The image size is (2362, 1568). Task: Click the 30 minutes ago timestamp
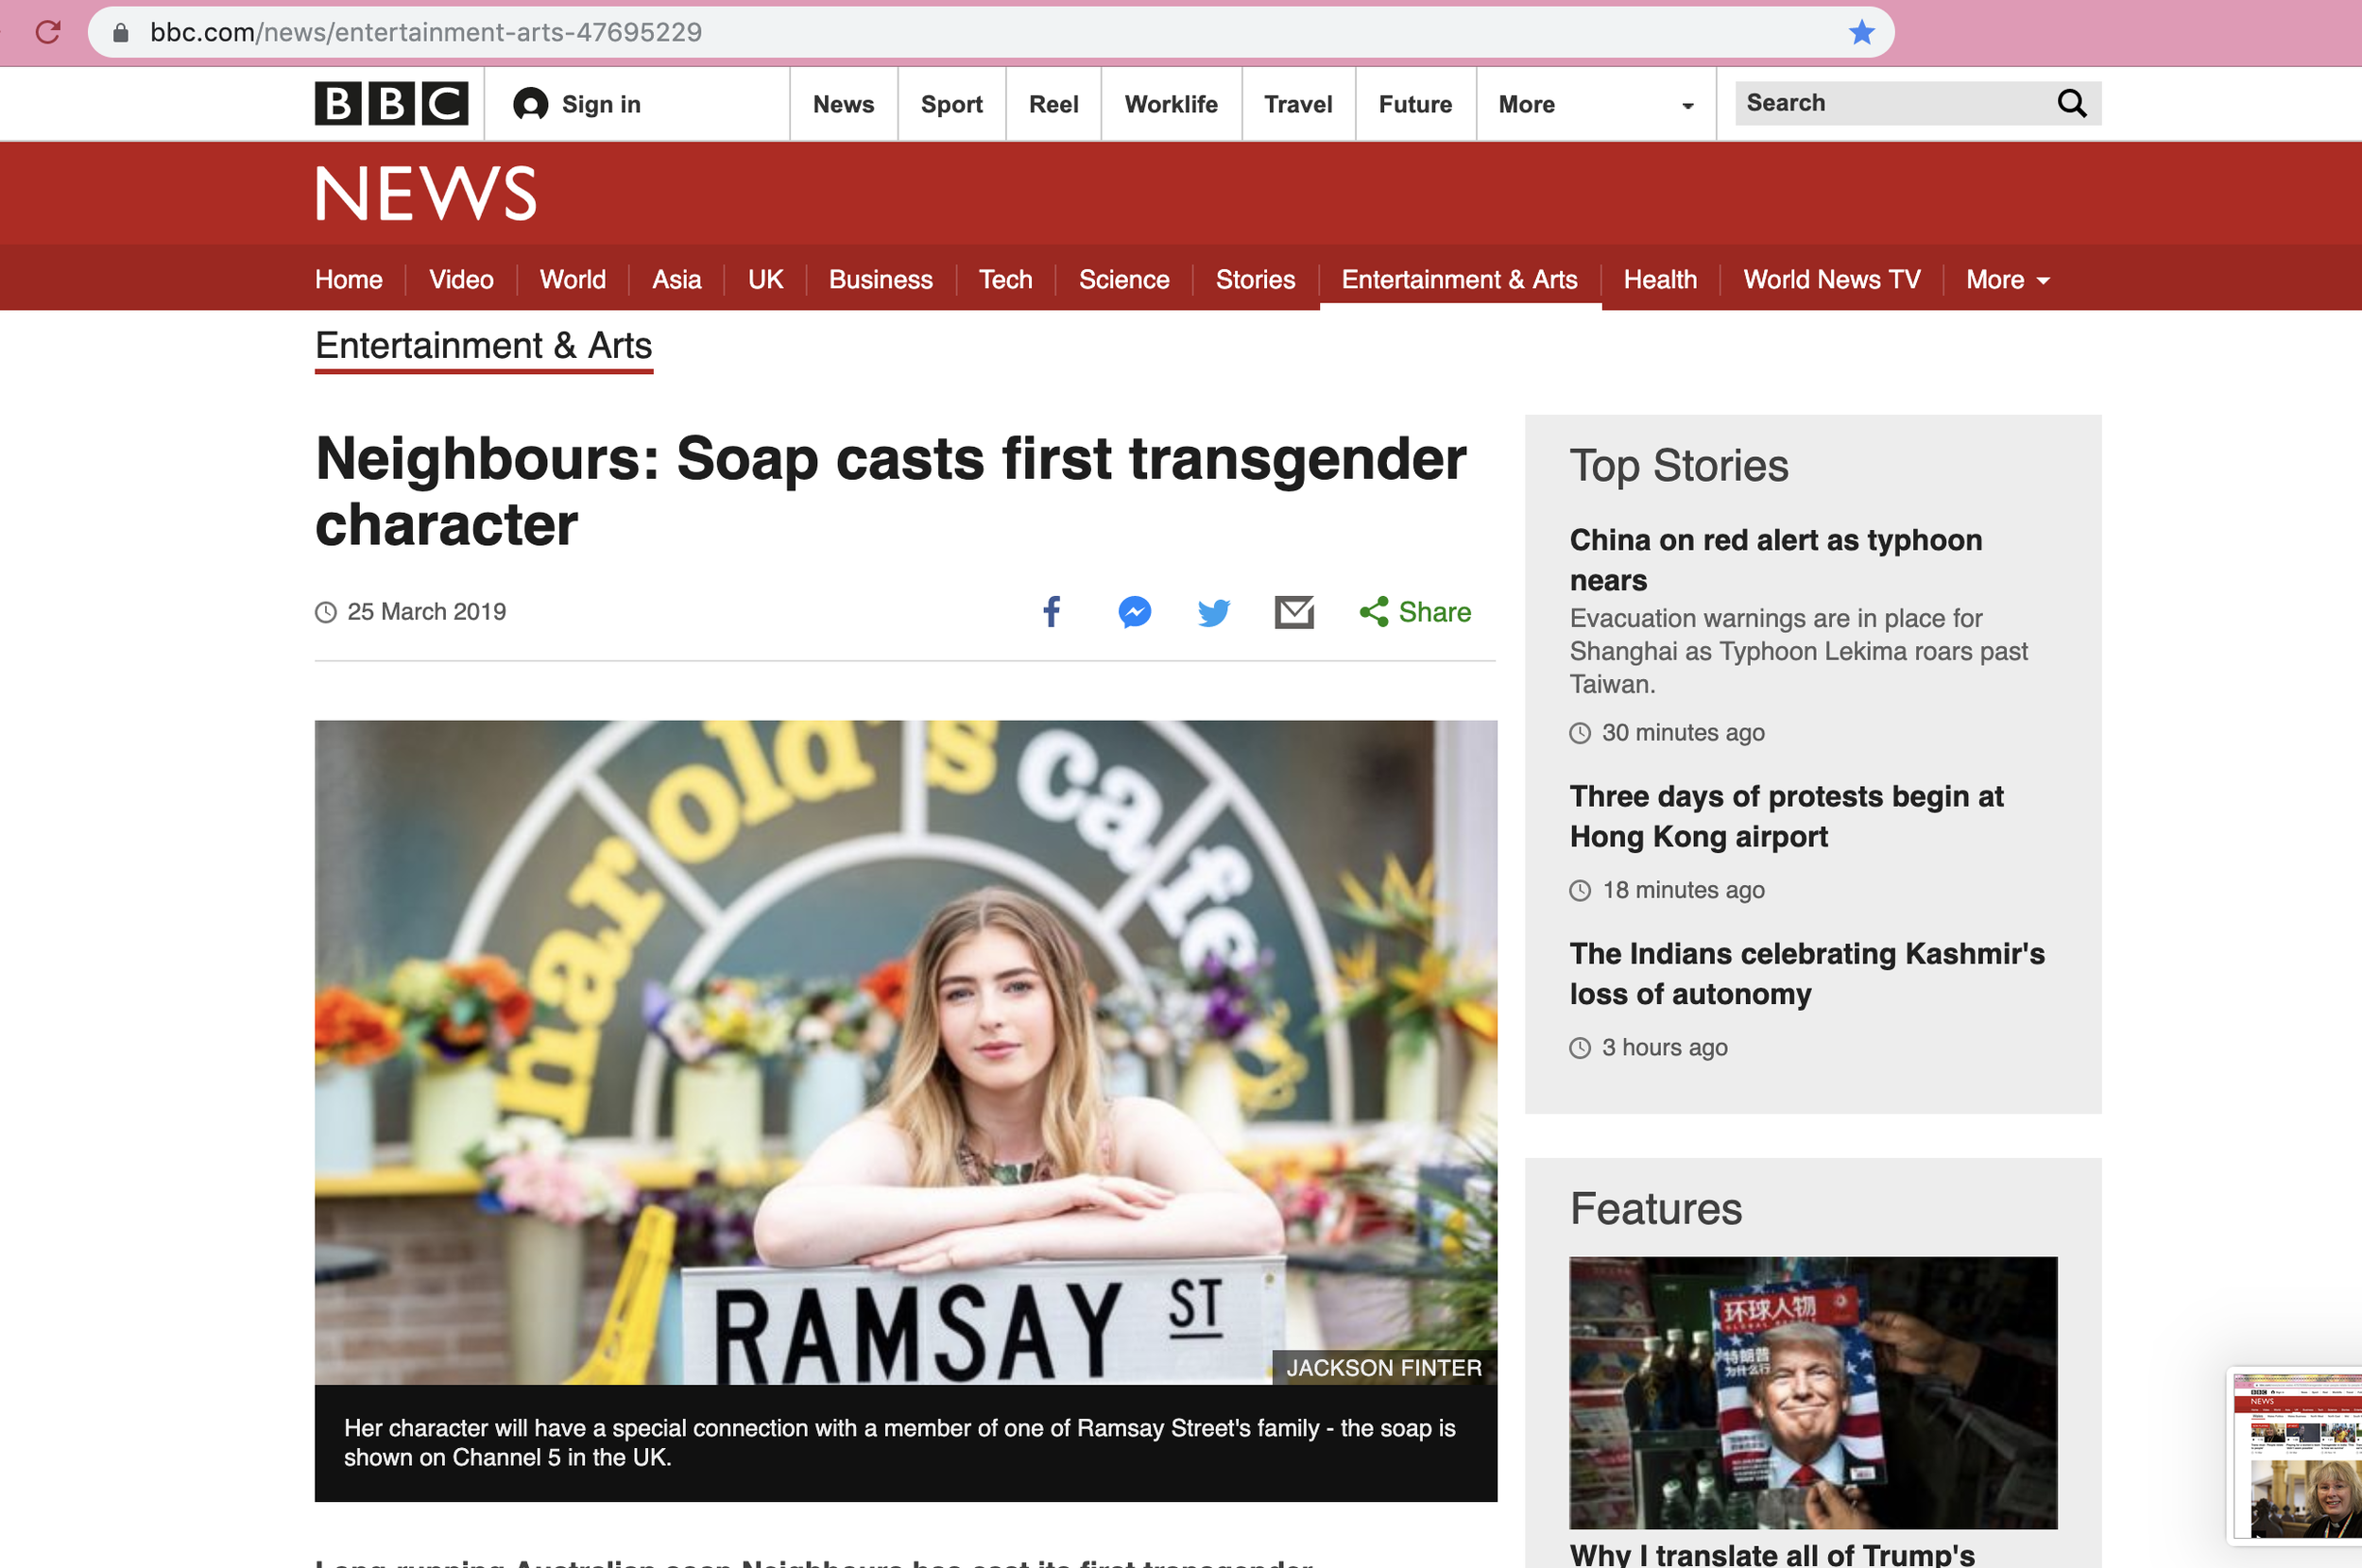pos(1682,733)
